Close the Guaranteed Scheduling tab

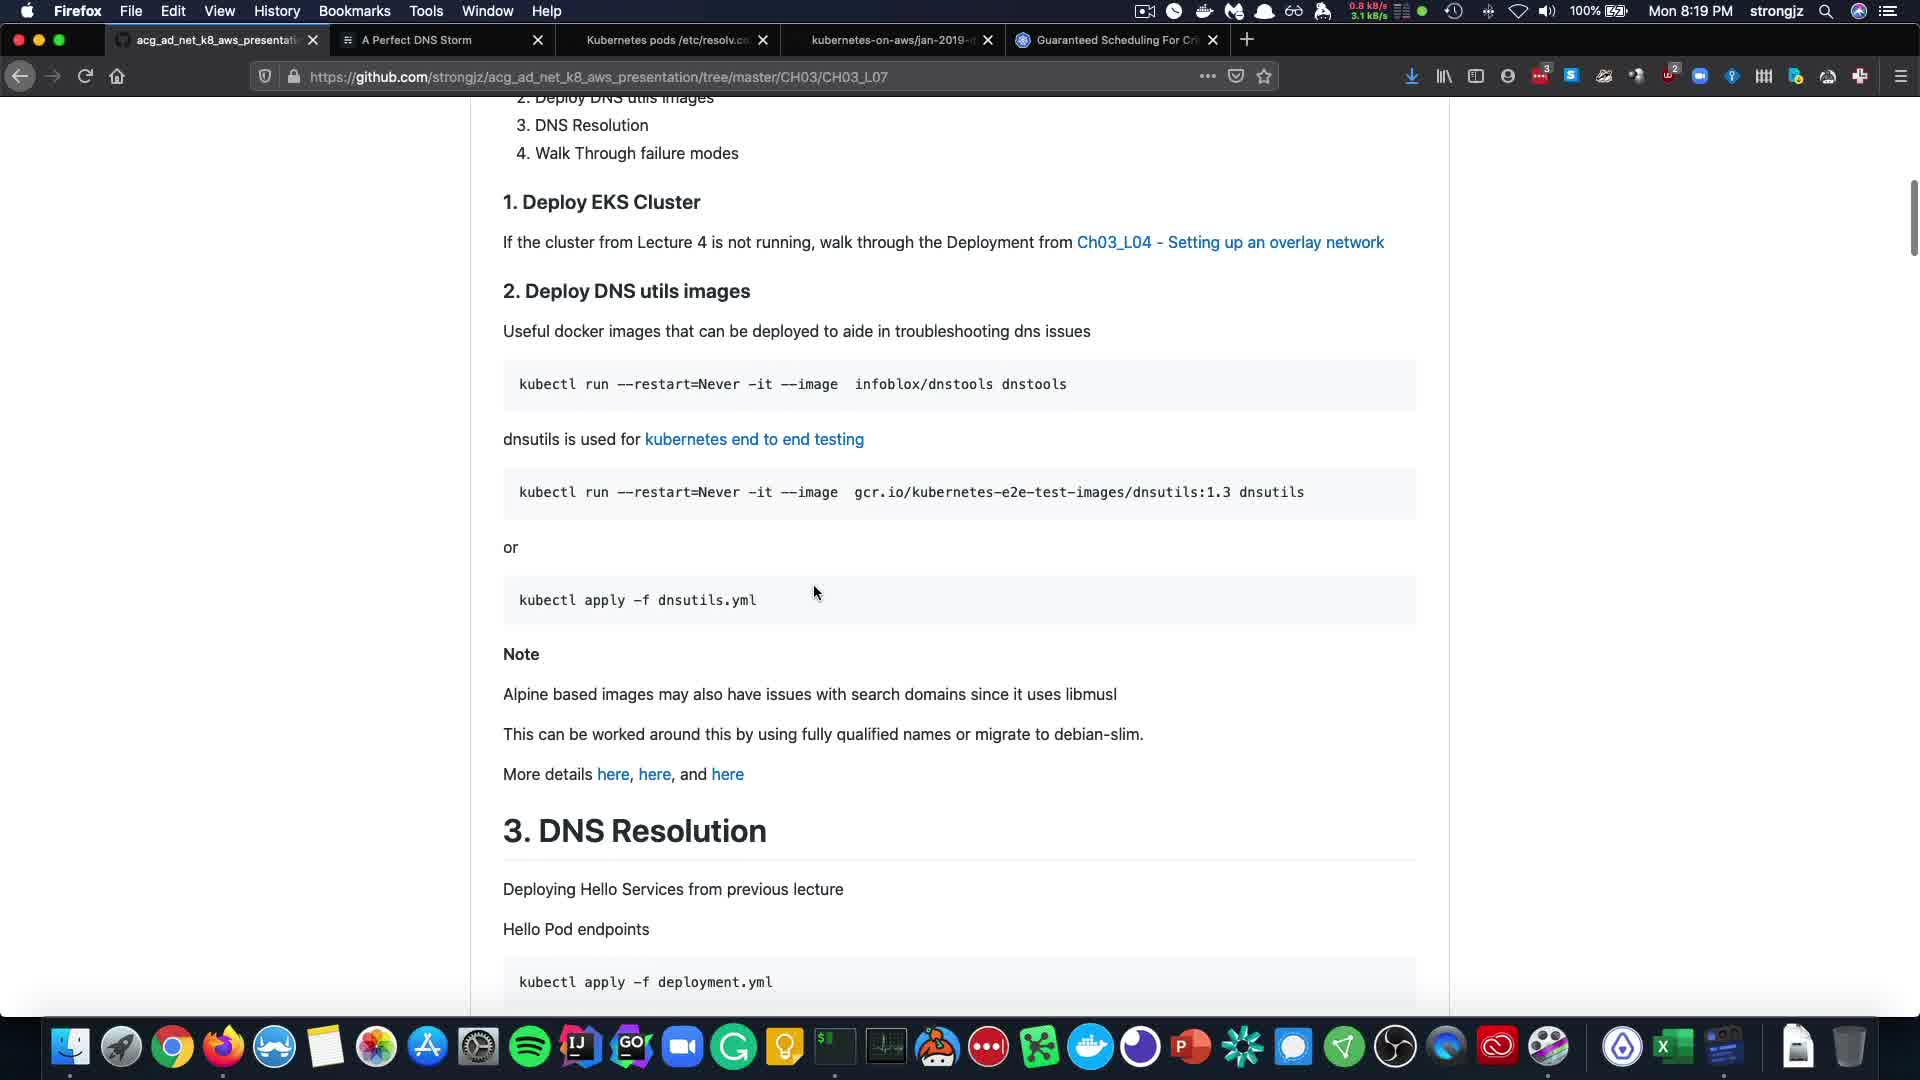1212,40
